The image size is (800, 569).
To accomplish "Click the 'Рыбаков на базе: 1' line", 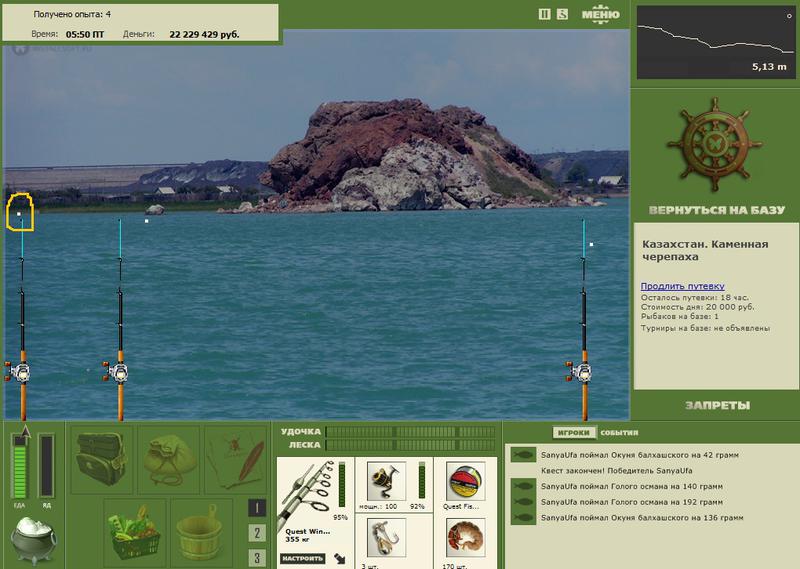I will coord(680,316).
